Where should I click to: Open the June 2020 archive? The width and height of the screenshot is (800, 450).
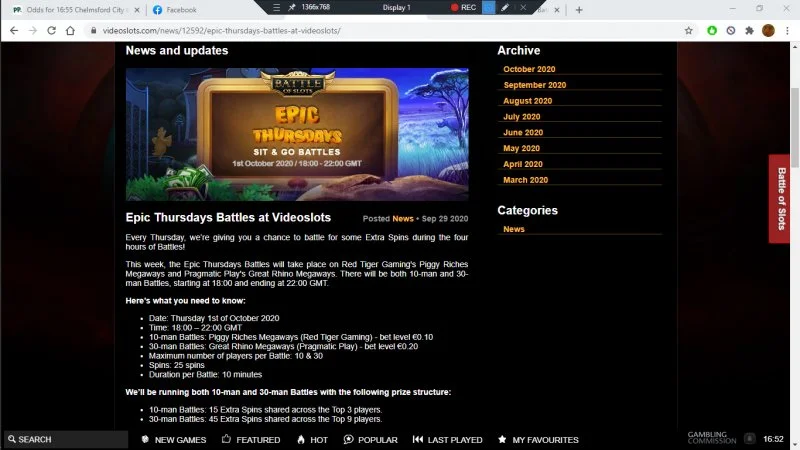(523, 132)
